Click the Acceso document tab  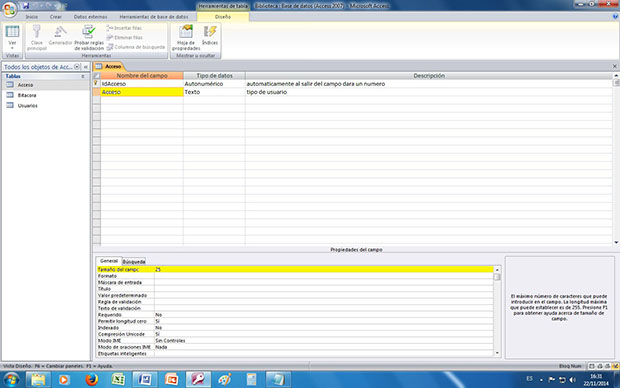(109, 66)
